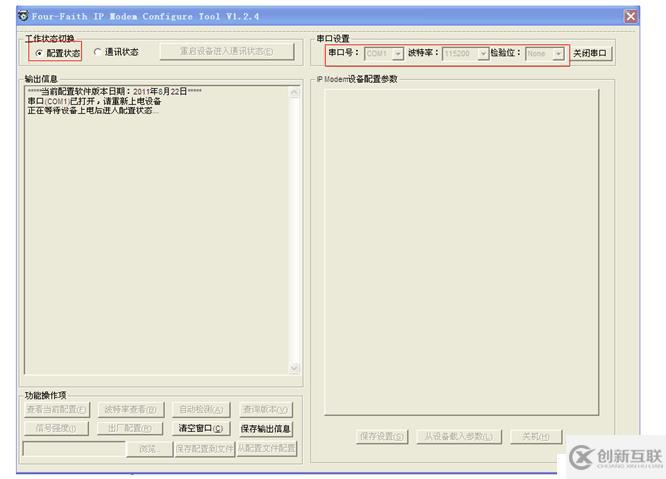Open the 串口号 COM1 dropdown
Screen dimensions: 666x479
(x=384, y=54)
